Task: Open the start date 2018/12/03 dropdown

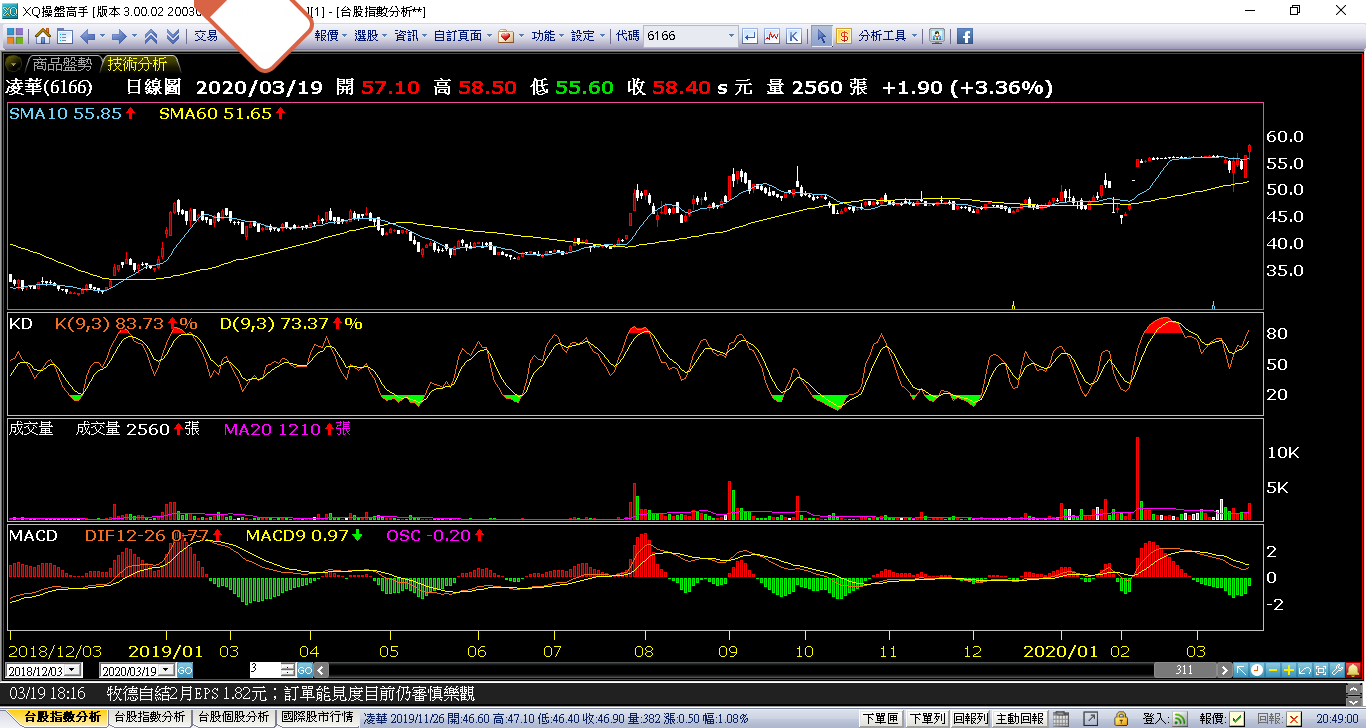Action: pyautogui.click(x=73, y=670)
